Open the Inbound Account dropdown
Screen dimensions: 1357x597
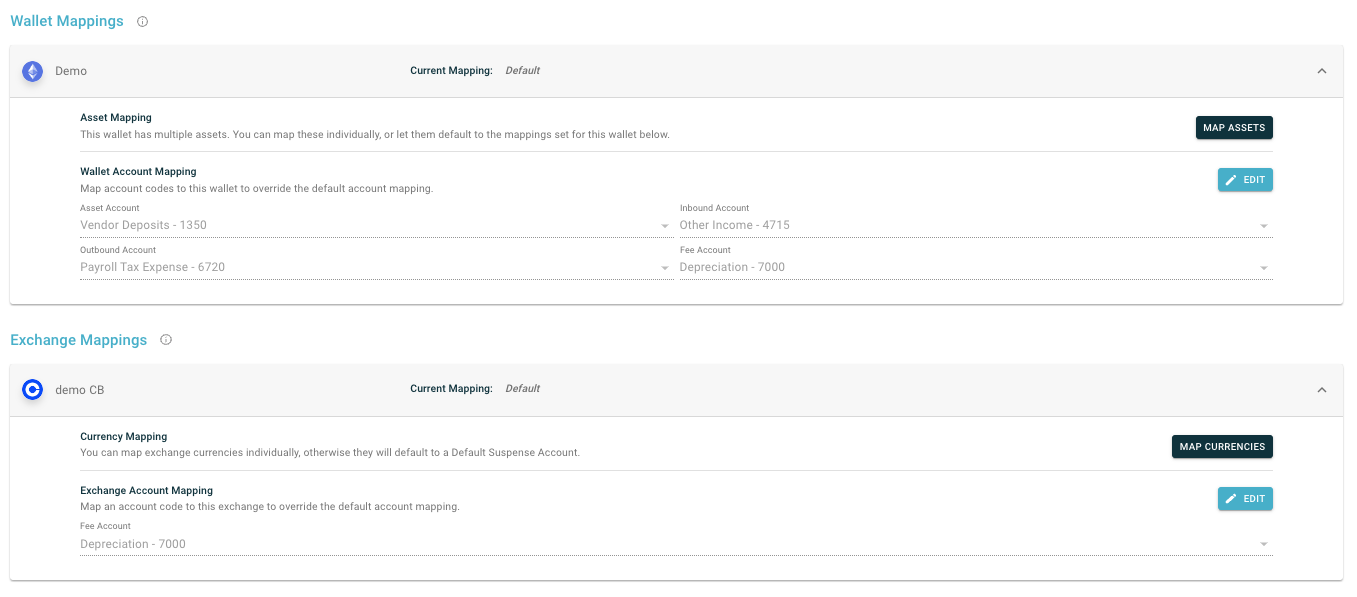[x=976, y=226]
